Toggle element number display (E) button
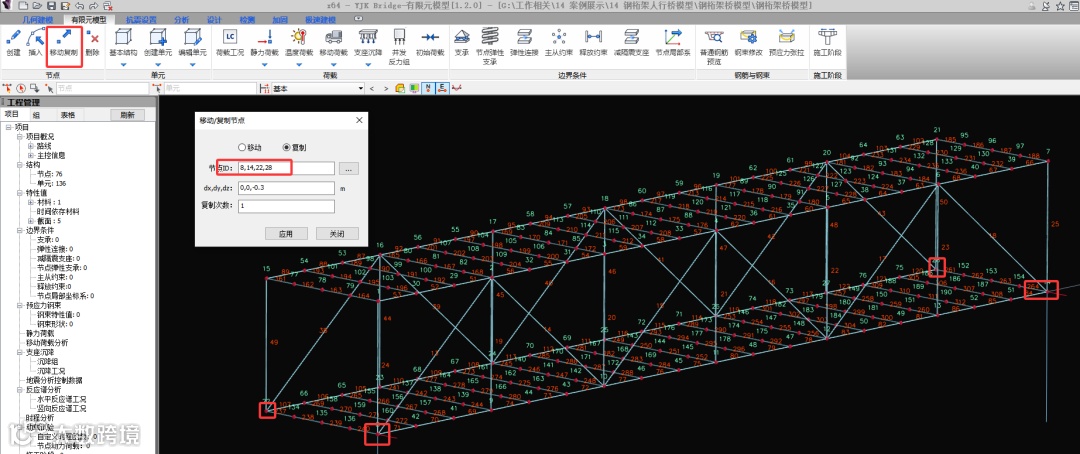Image resolution: width=1080 pixels, height=454 pixels. click(441, 88)
